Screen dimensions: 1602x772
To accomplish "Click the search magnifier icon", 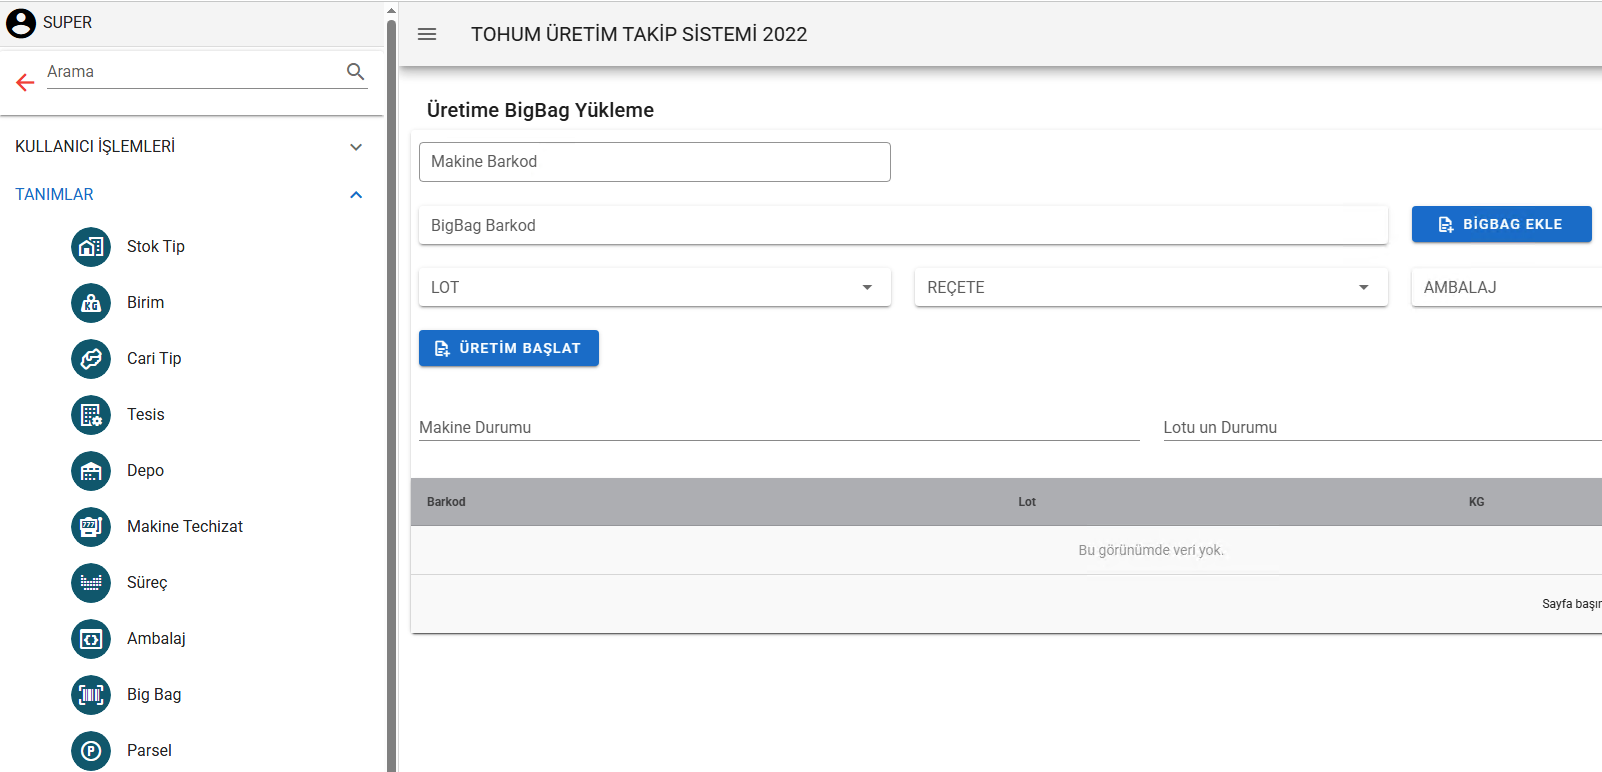I will click(x=355, y=72).
